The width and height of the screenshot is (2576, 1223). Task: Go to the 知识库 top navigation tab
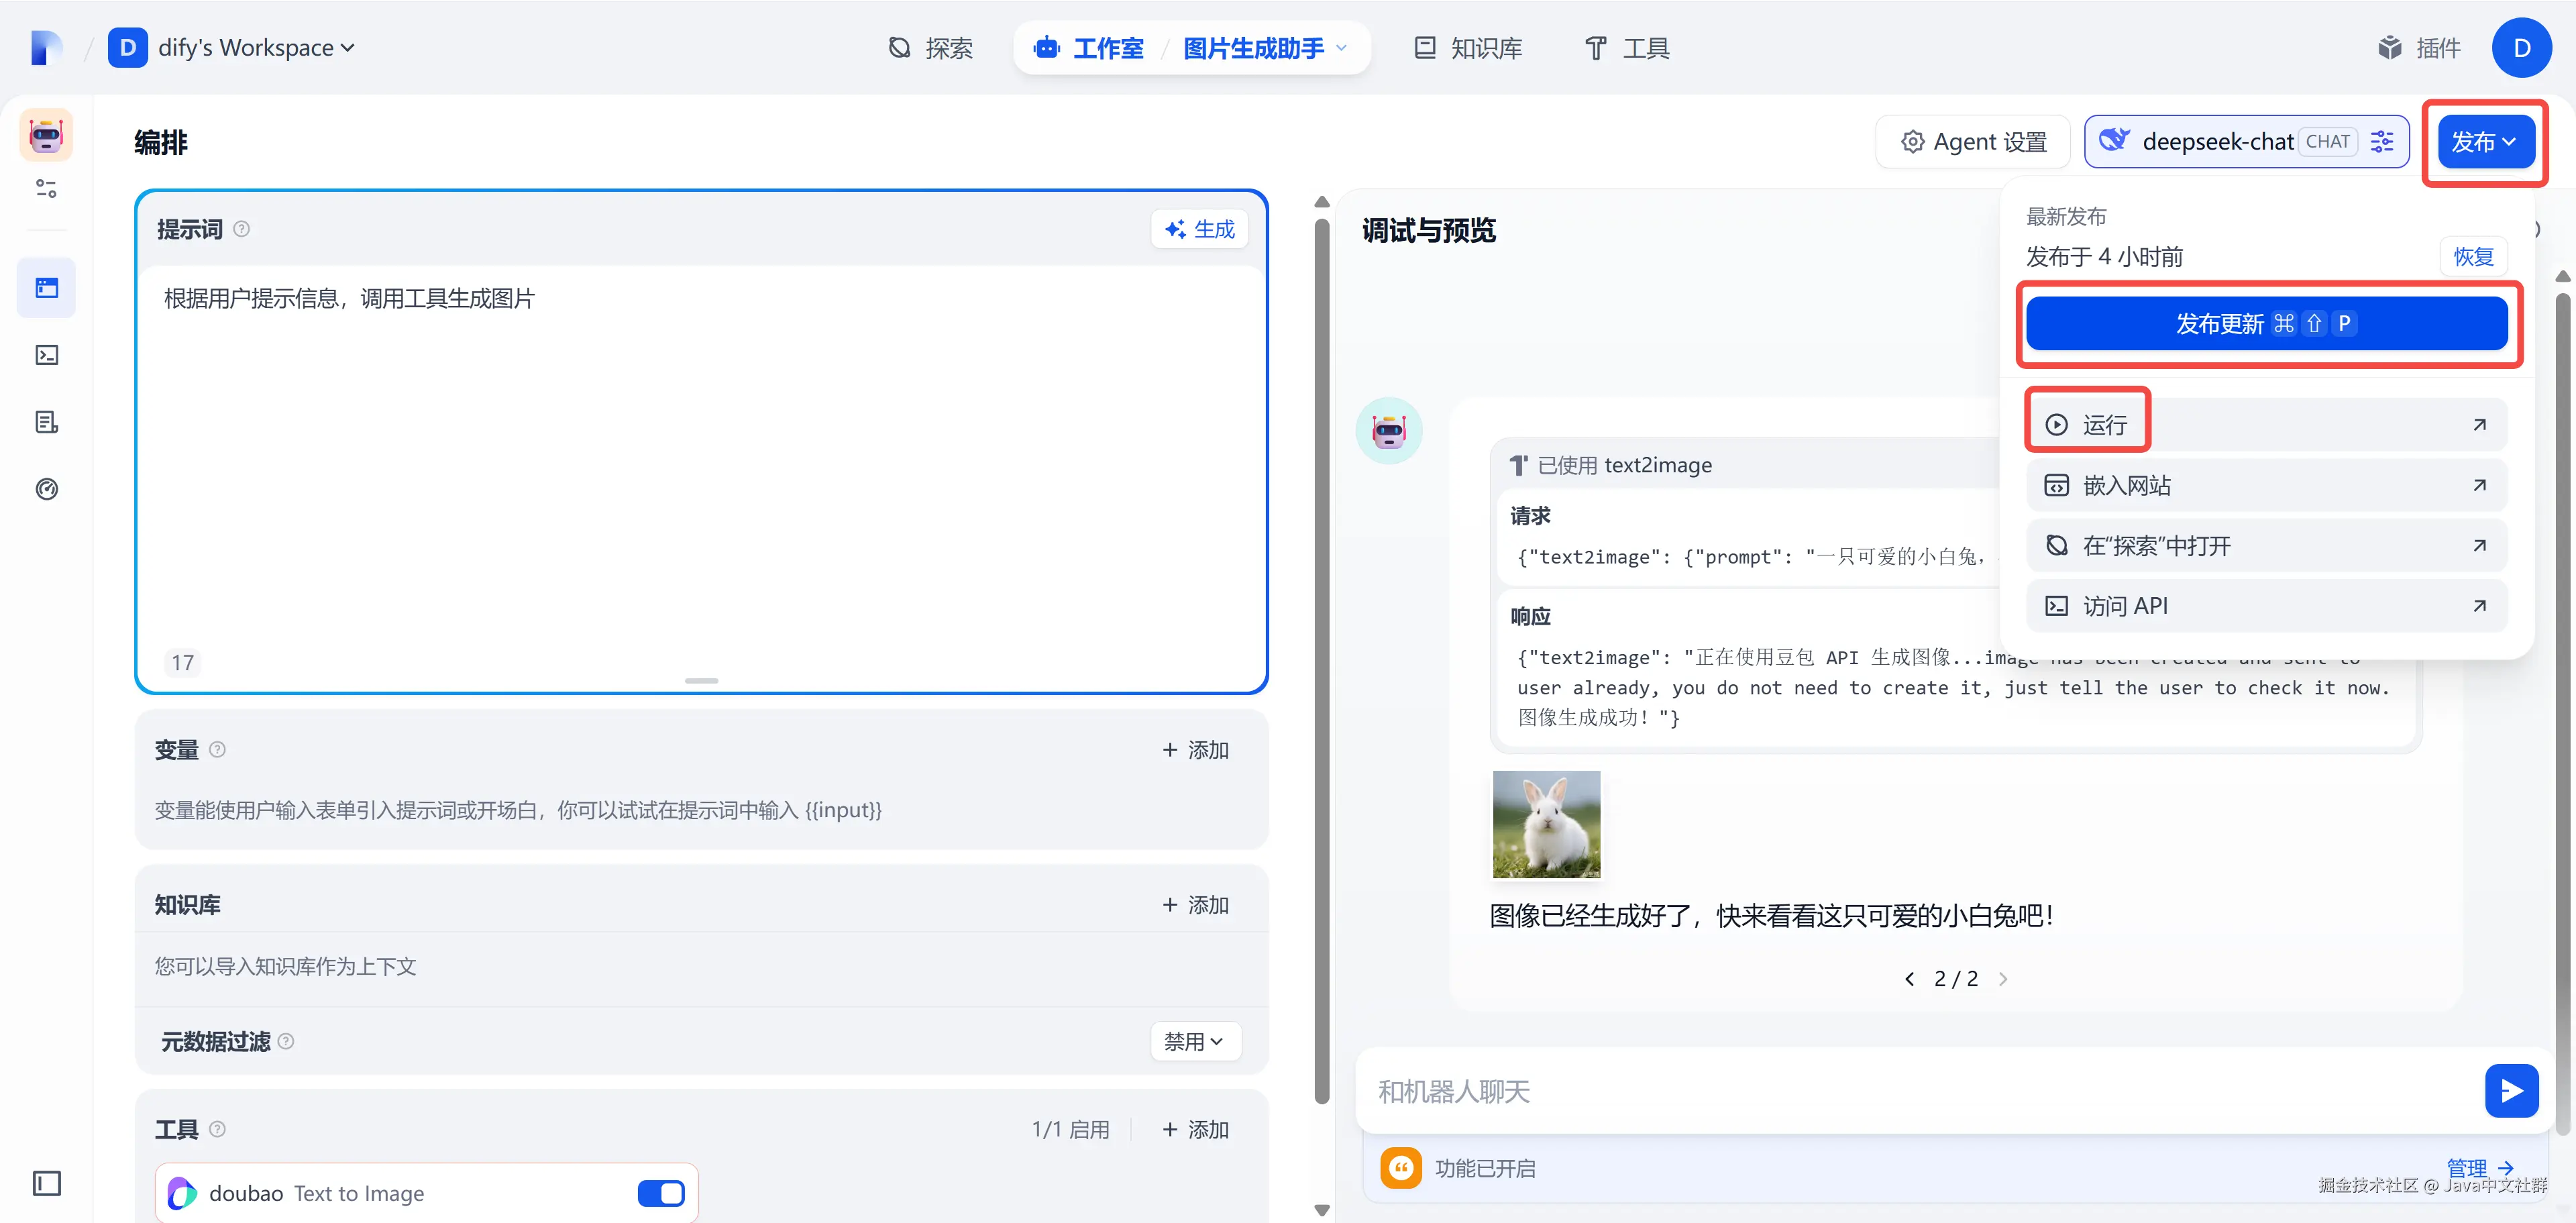click(1468, 48)
